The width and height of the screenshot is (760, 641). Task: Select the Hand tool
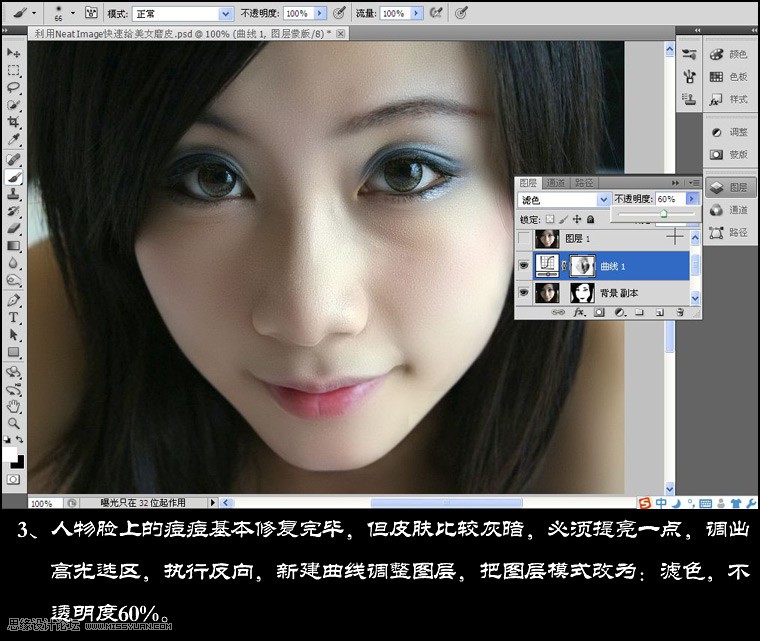pyautogui.click(x=13, y=406)
